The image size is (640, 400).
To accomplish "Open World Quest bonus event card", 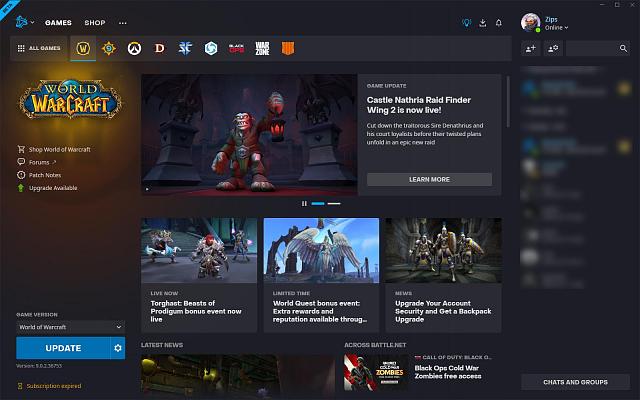I will coord(321,275).
